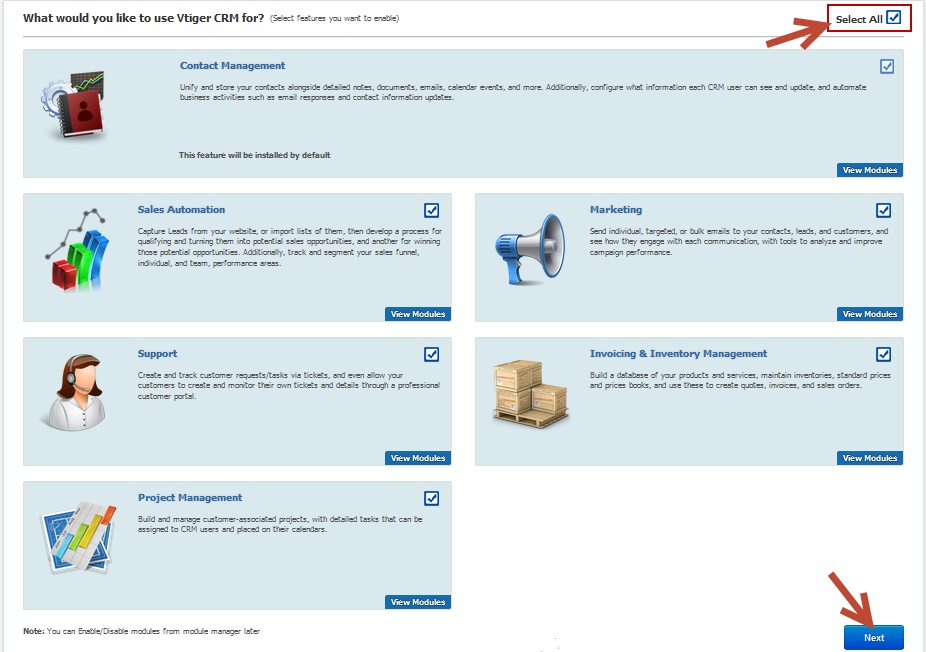Click '(Select features you want to enable)' hint

click(x=334, y=18)
